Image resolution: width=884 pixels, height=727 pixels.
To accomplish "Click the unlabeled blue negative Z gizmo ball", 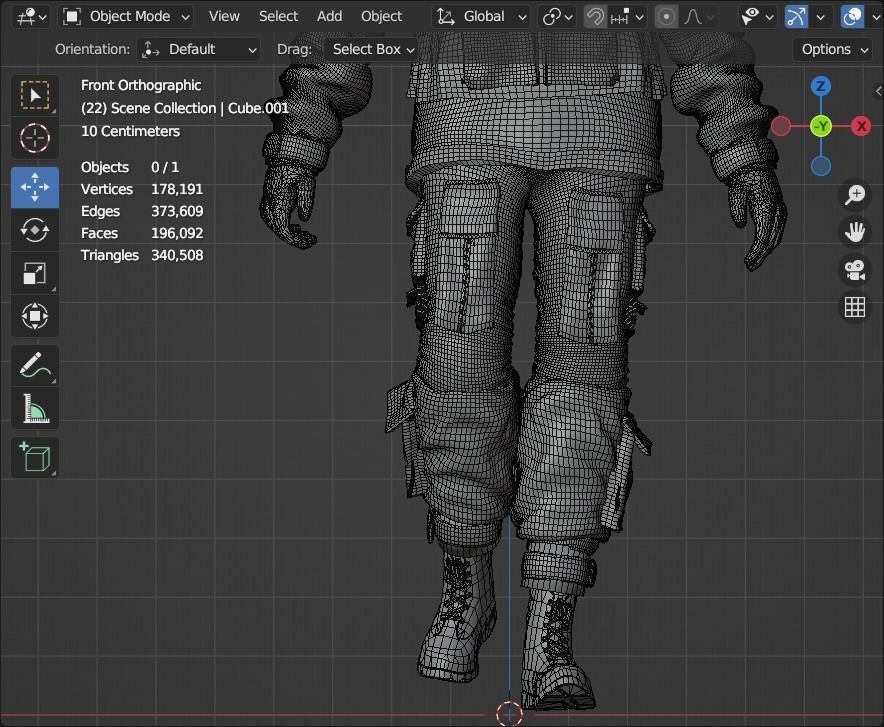I will coord(821,166).
